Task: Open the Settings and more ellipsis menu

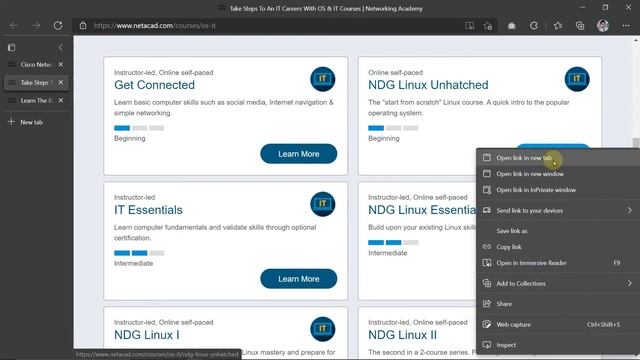Action: [x=626, y=26]
